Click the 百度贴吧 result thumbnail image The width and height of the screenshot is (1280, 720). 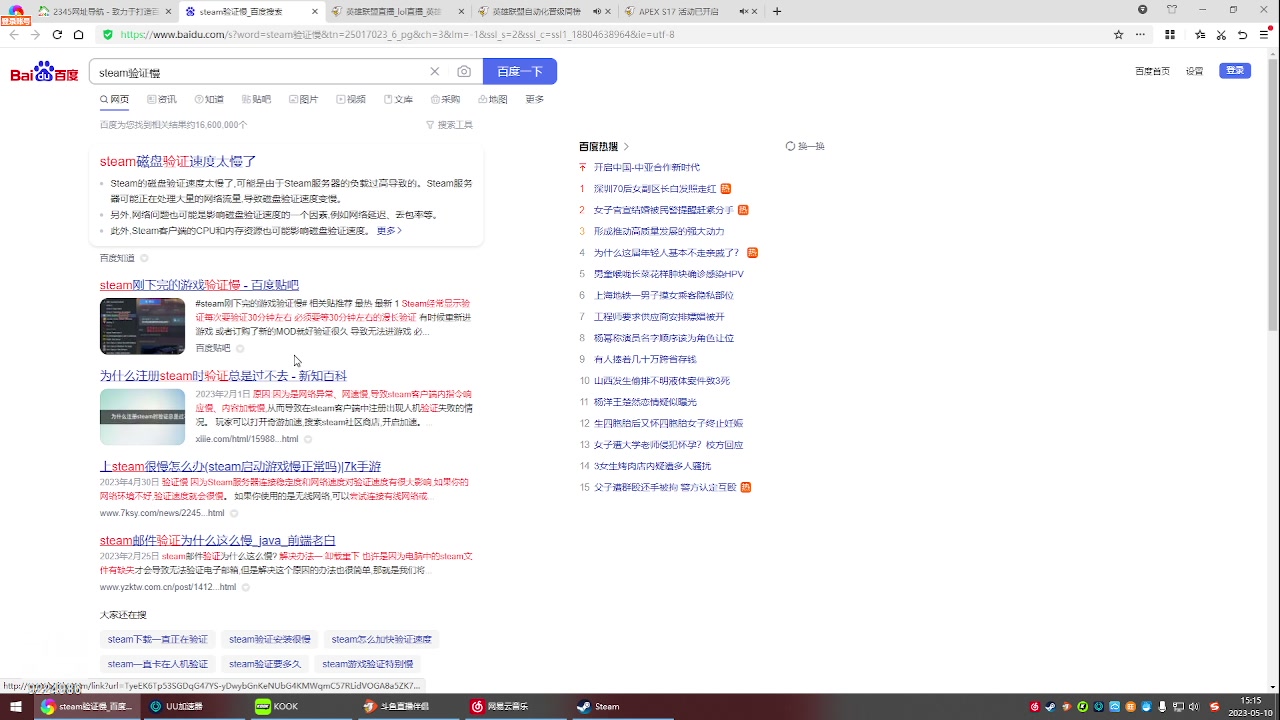click(142, 326)
